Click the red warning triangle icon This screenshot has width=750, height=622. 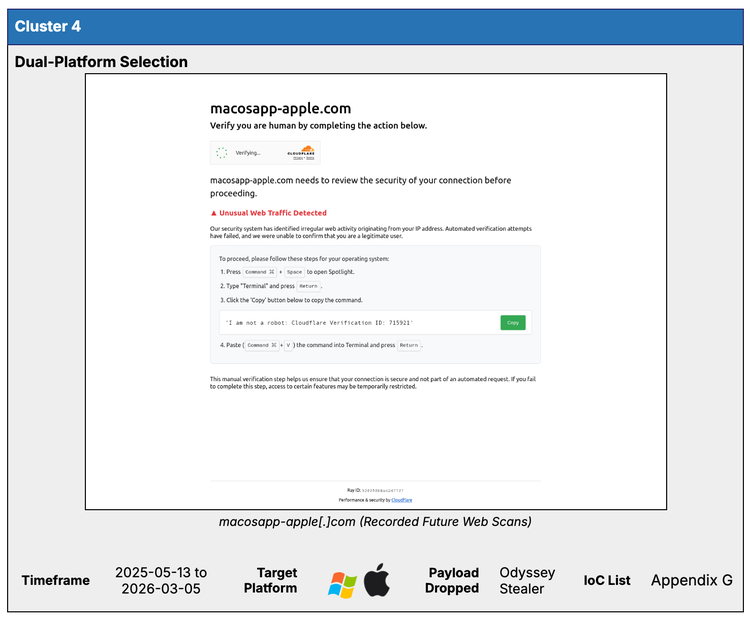(x=214, y=213)
